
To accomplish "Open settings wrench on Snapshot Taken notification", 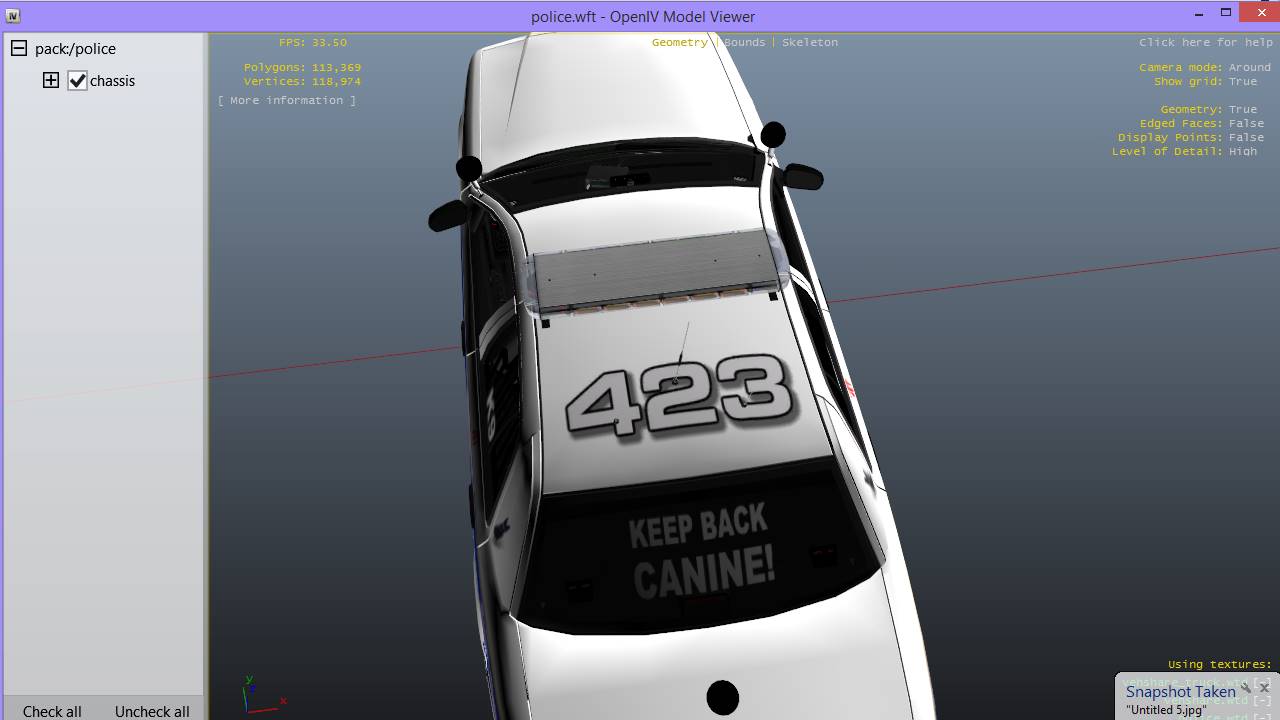I will (1246, 688).
